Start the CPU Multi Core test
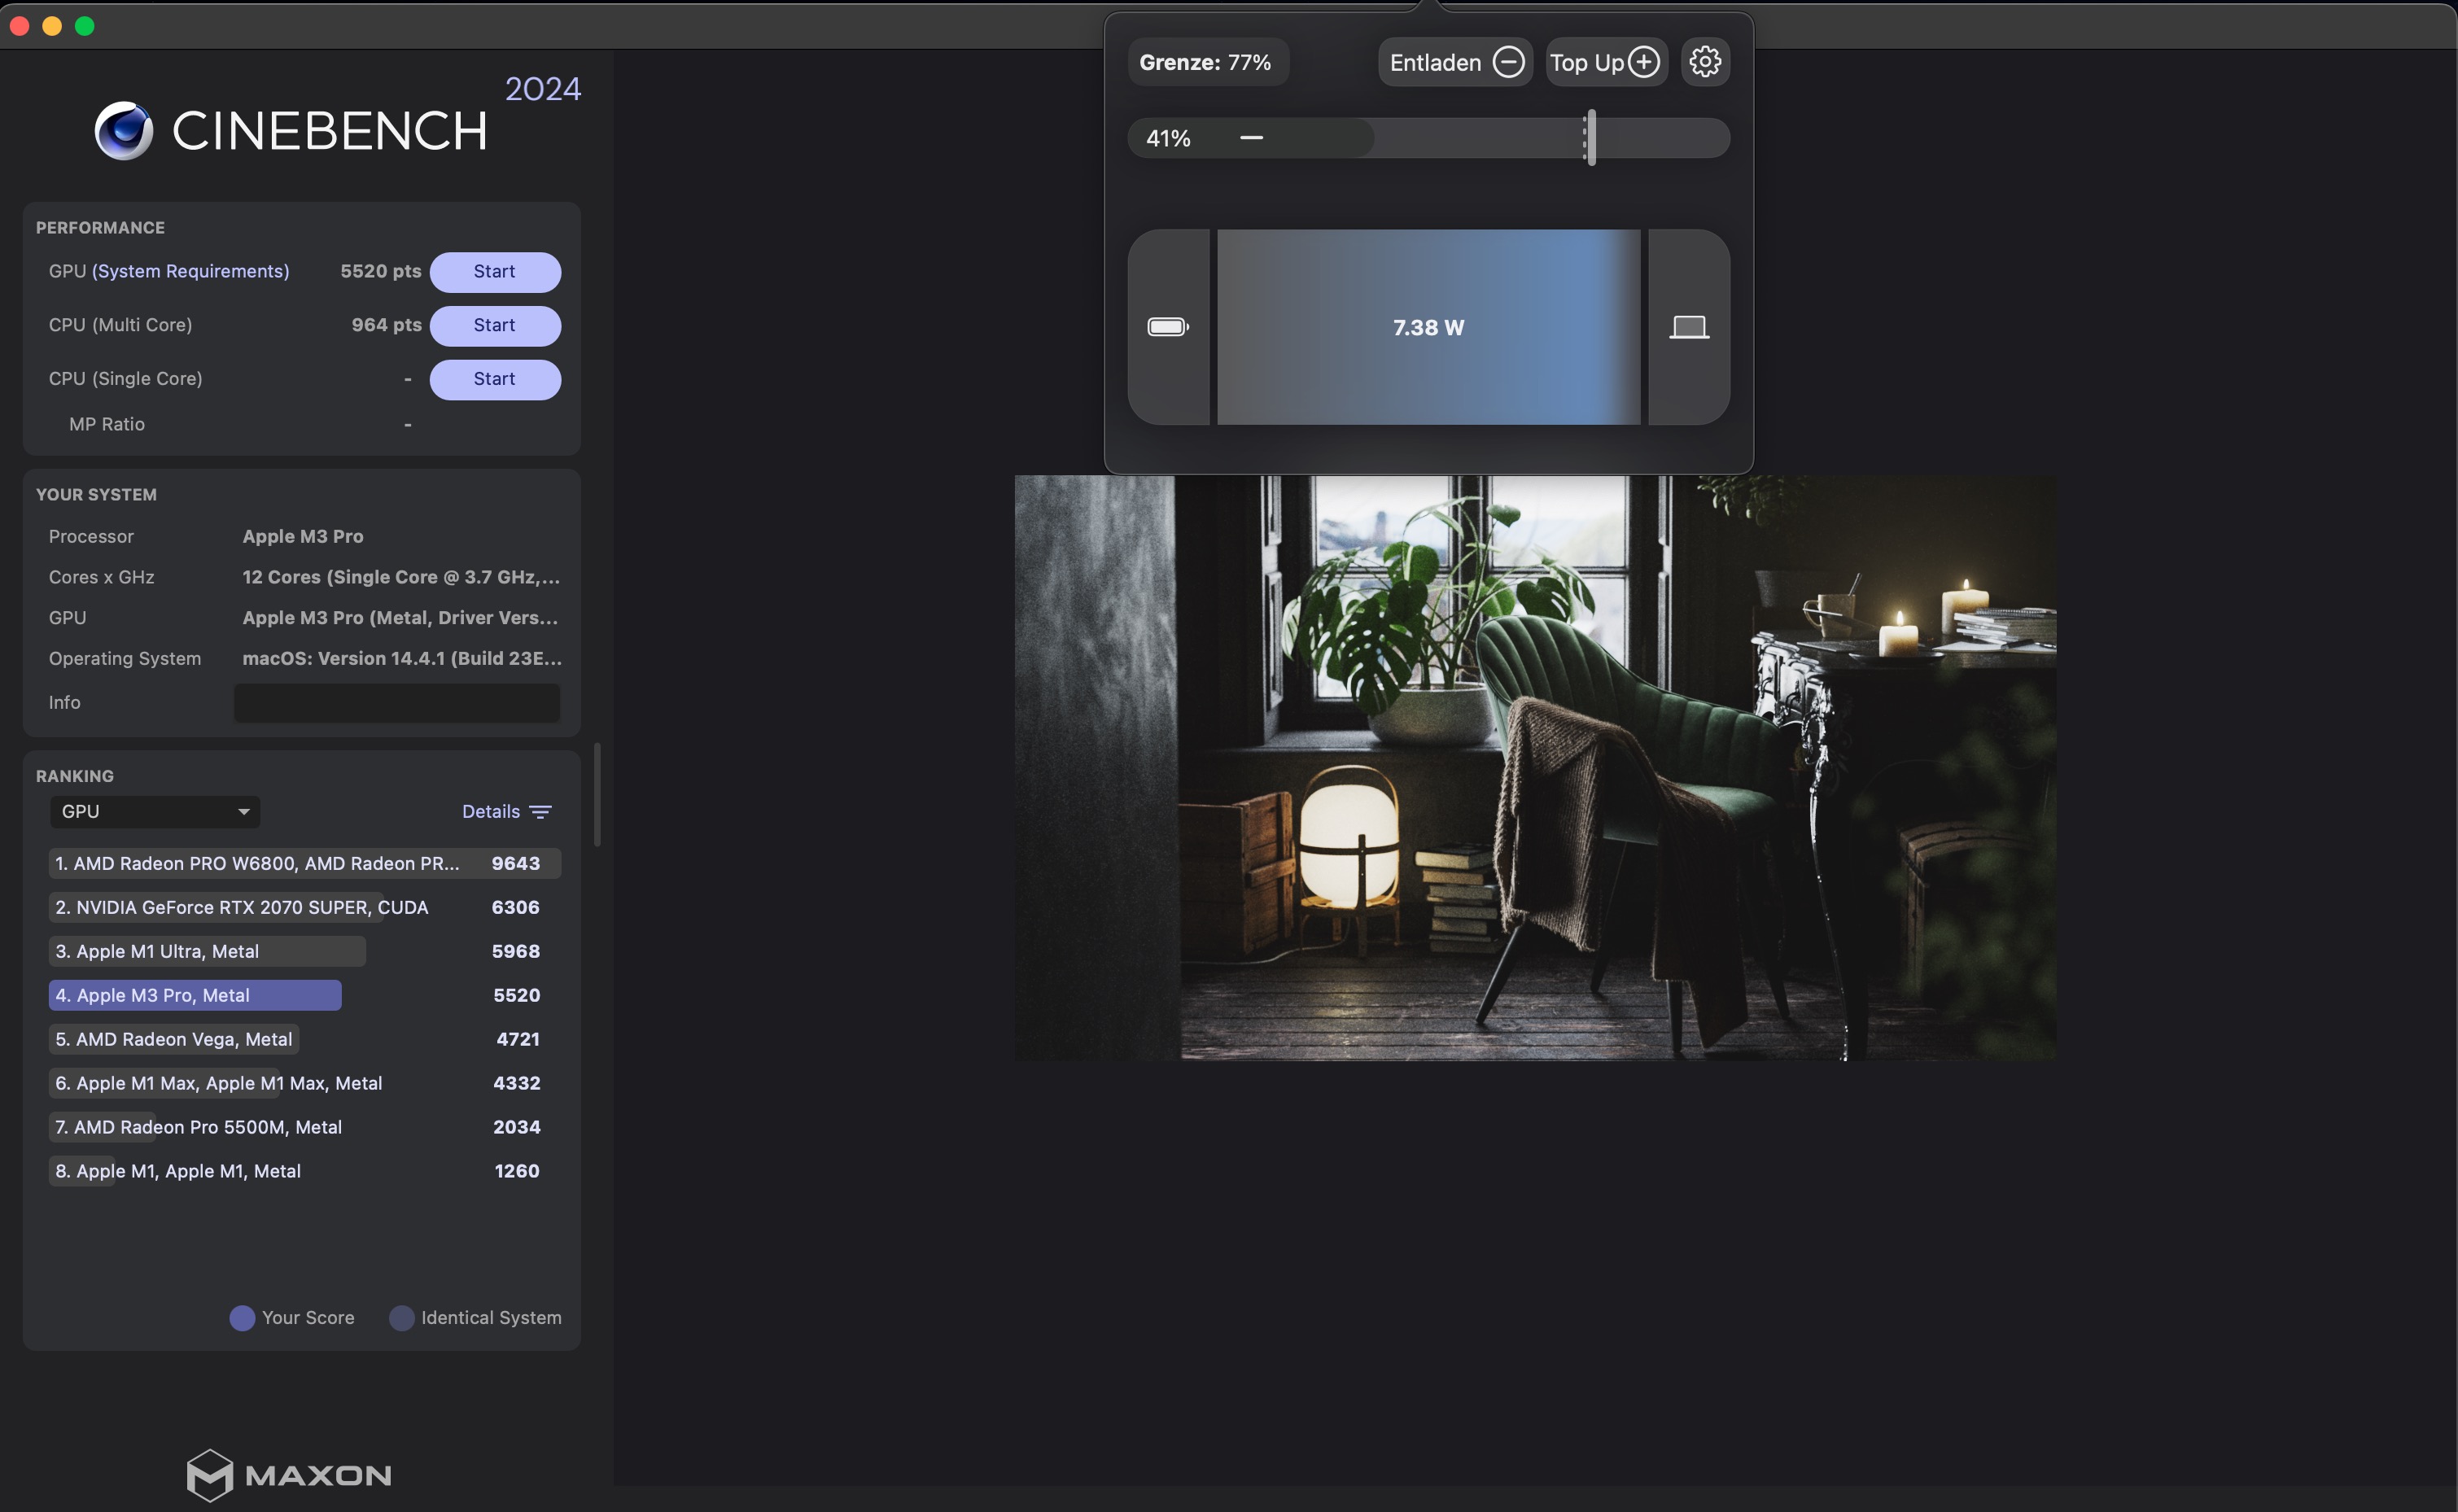 point(494,325)
